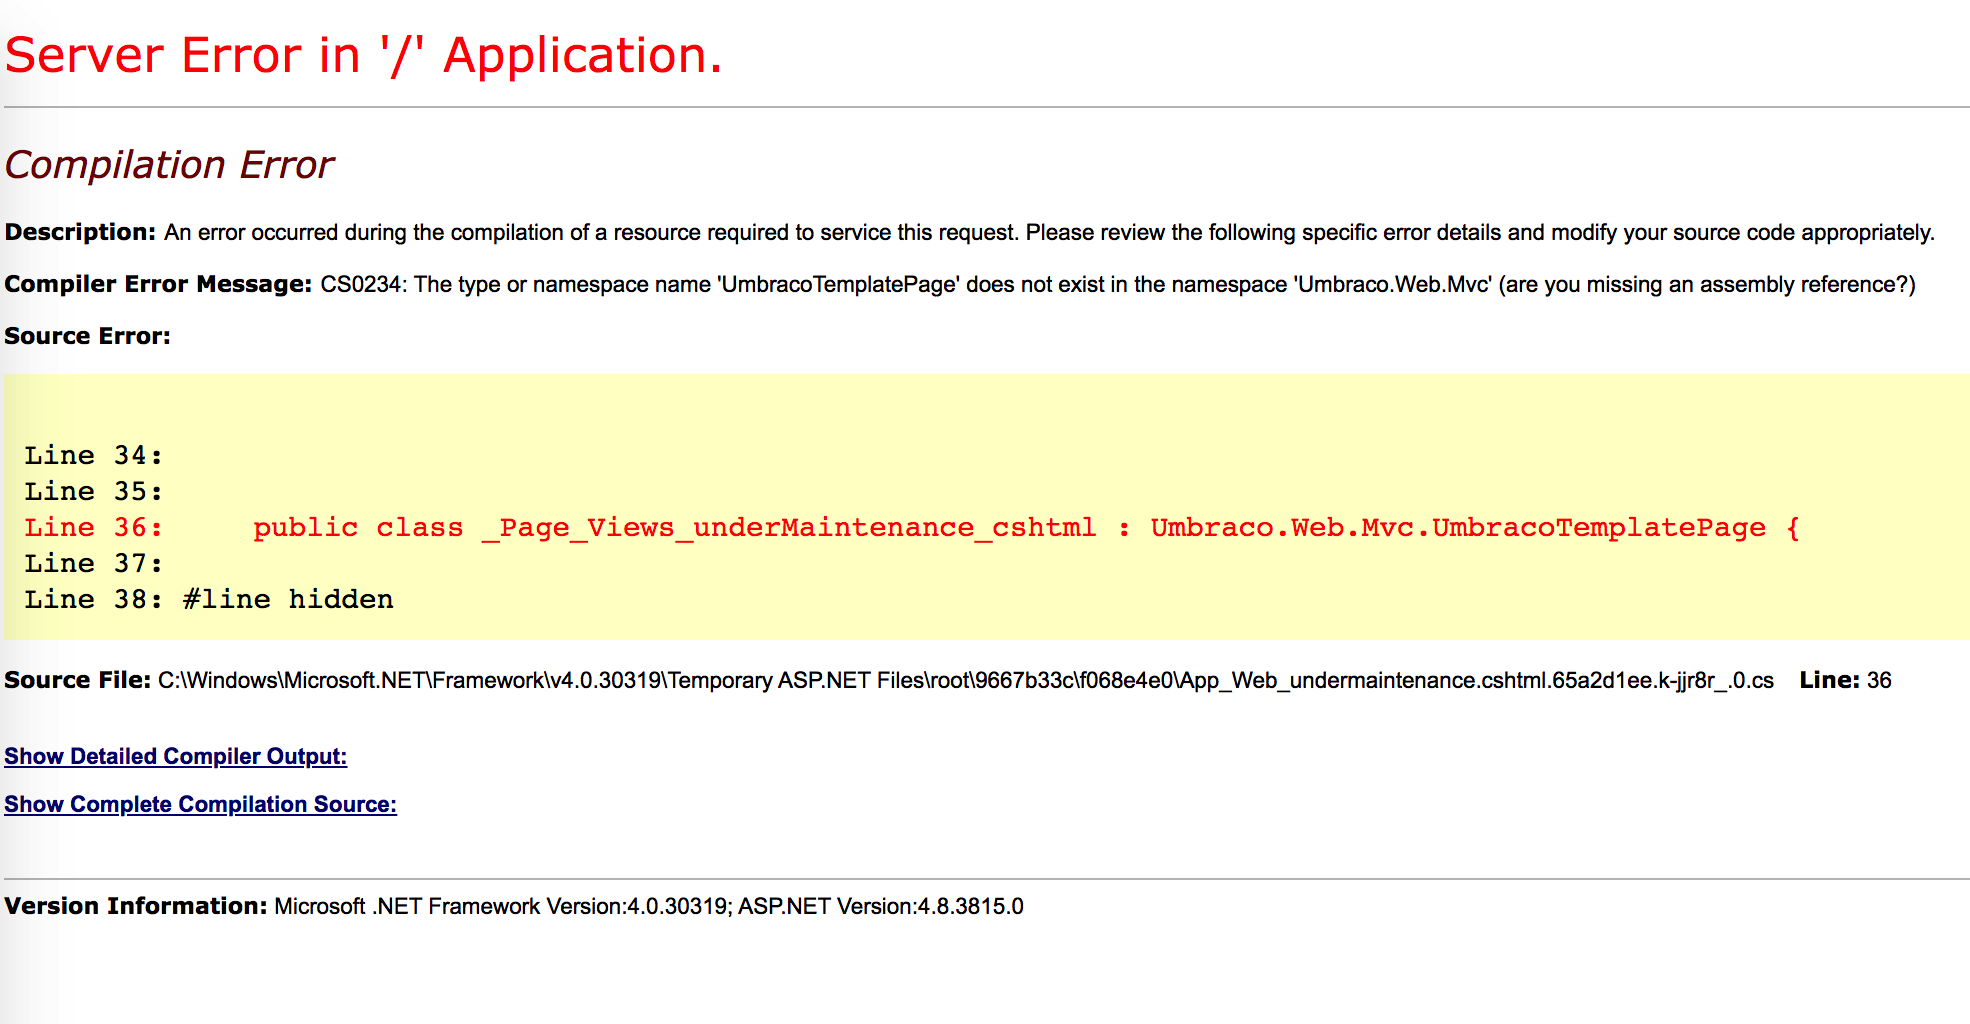Click the 'Server Error in '/' Application.' heading
Screen dimensions: 1970x1024
pyautogui.click(x=363, y=55)
